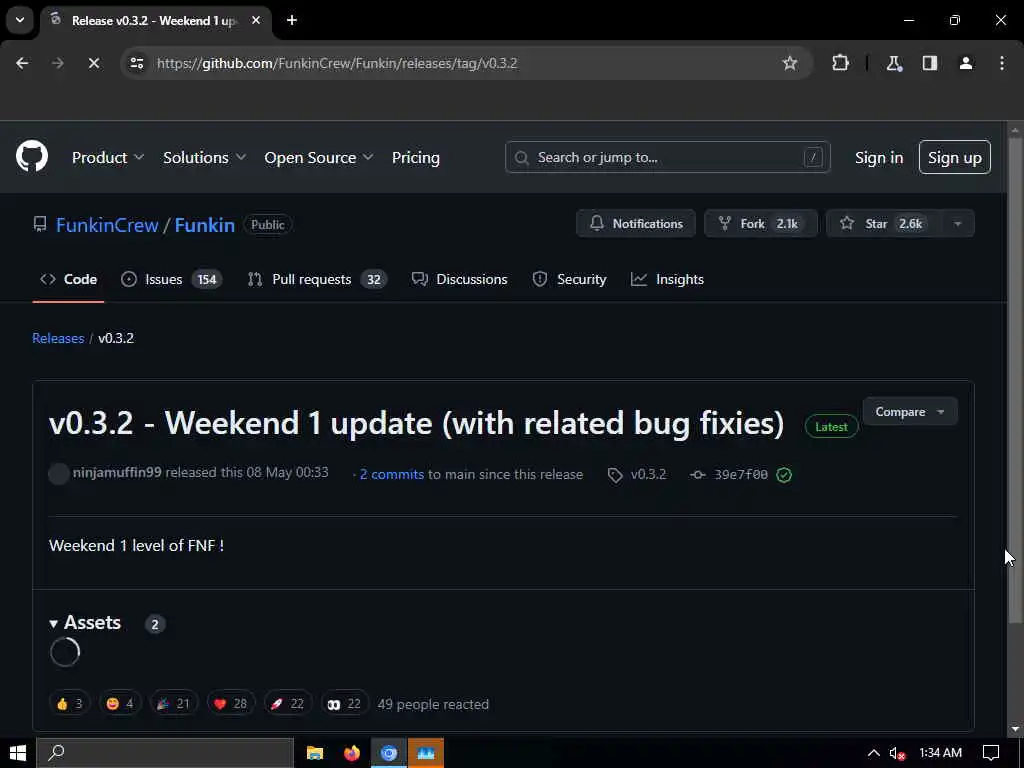Open the Pull requests tab
This screenshot has height=768, width=1024.
[x=317, y=279]
